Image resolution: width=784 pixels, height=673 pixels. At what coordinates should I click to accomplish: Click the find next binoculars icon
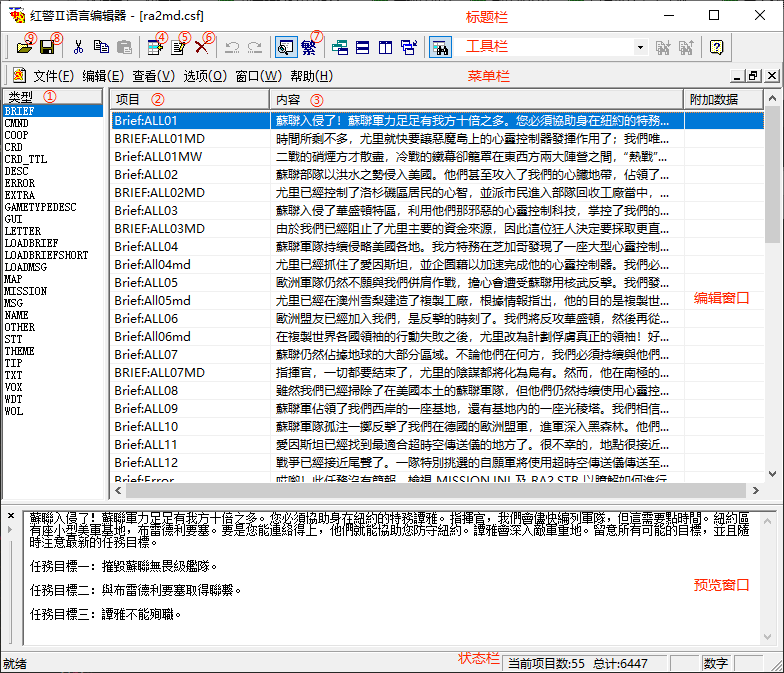point(663,48)
